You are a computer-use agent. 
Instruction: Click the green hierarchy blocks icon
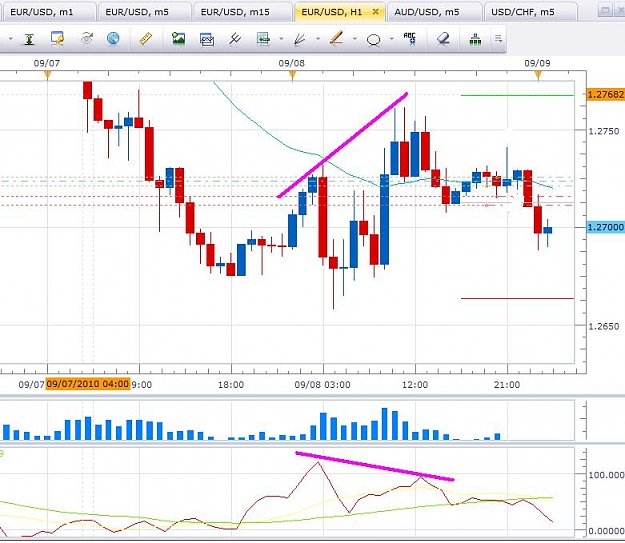pyautogui.click(x=475, y=39)
